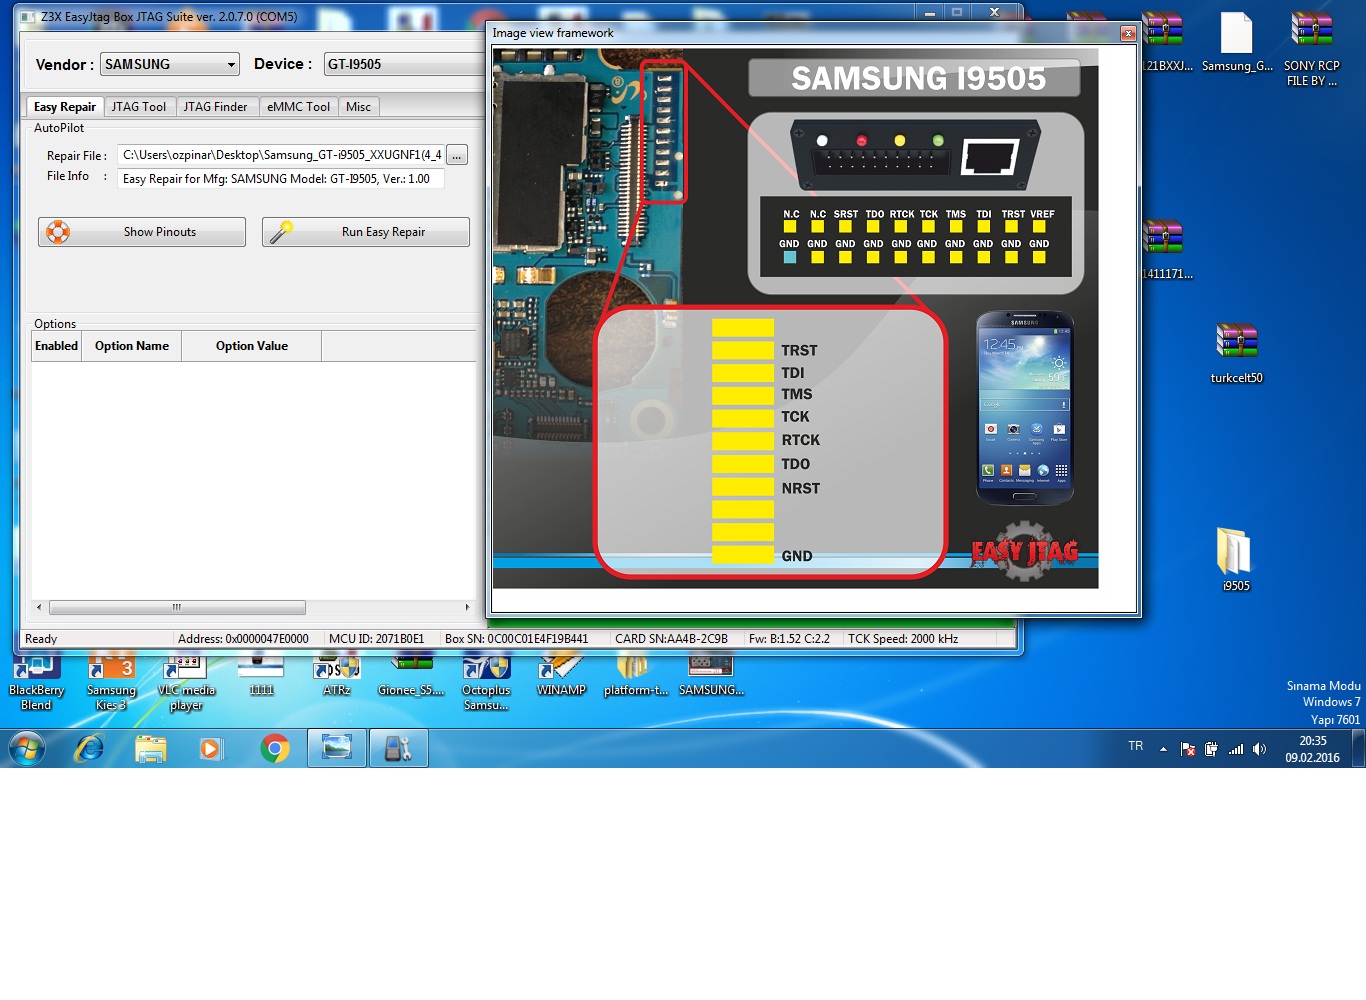Switch to the Easy Repair tab
This screenshot has width=1366, height=1000.
tap(65, 107)
